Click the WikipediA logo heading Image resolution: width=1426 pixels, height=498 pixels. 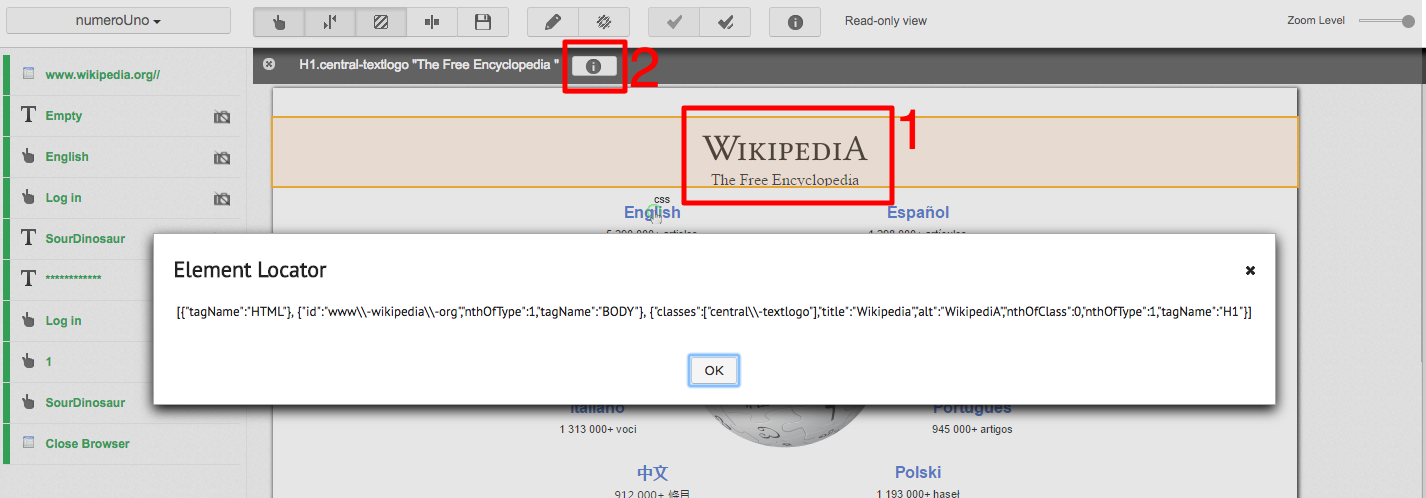pyautogui.click(x=785, y=149)
